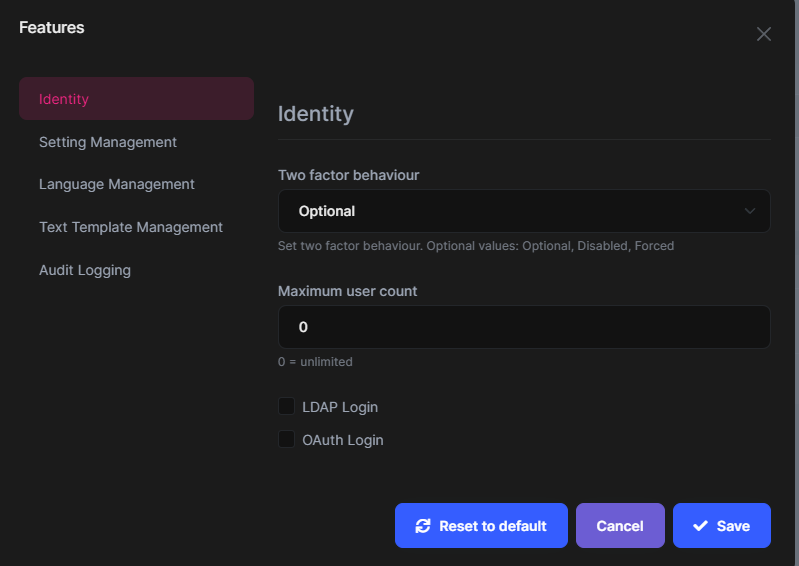Click the chevron arrow in the two factor dropdown

coord(750,211)
